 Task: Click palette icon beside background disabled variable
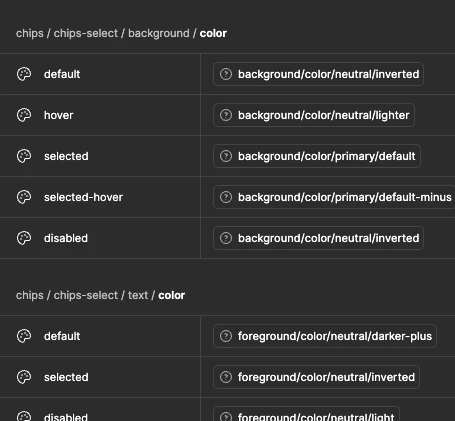coord(24,238)
